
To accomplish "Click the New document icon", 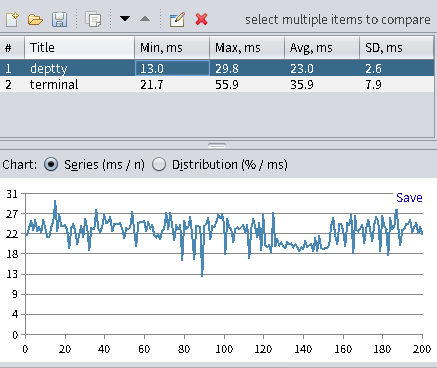I will [12, 20].
